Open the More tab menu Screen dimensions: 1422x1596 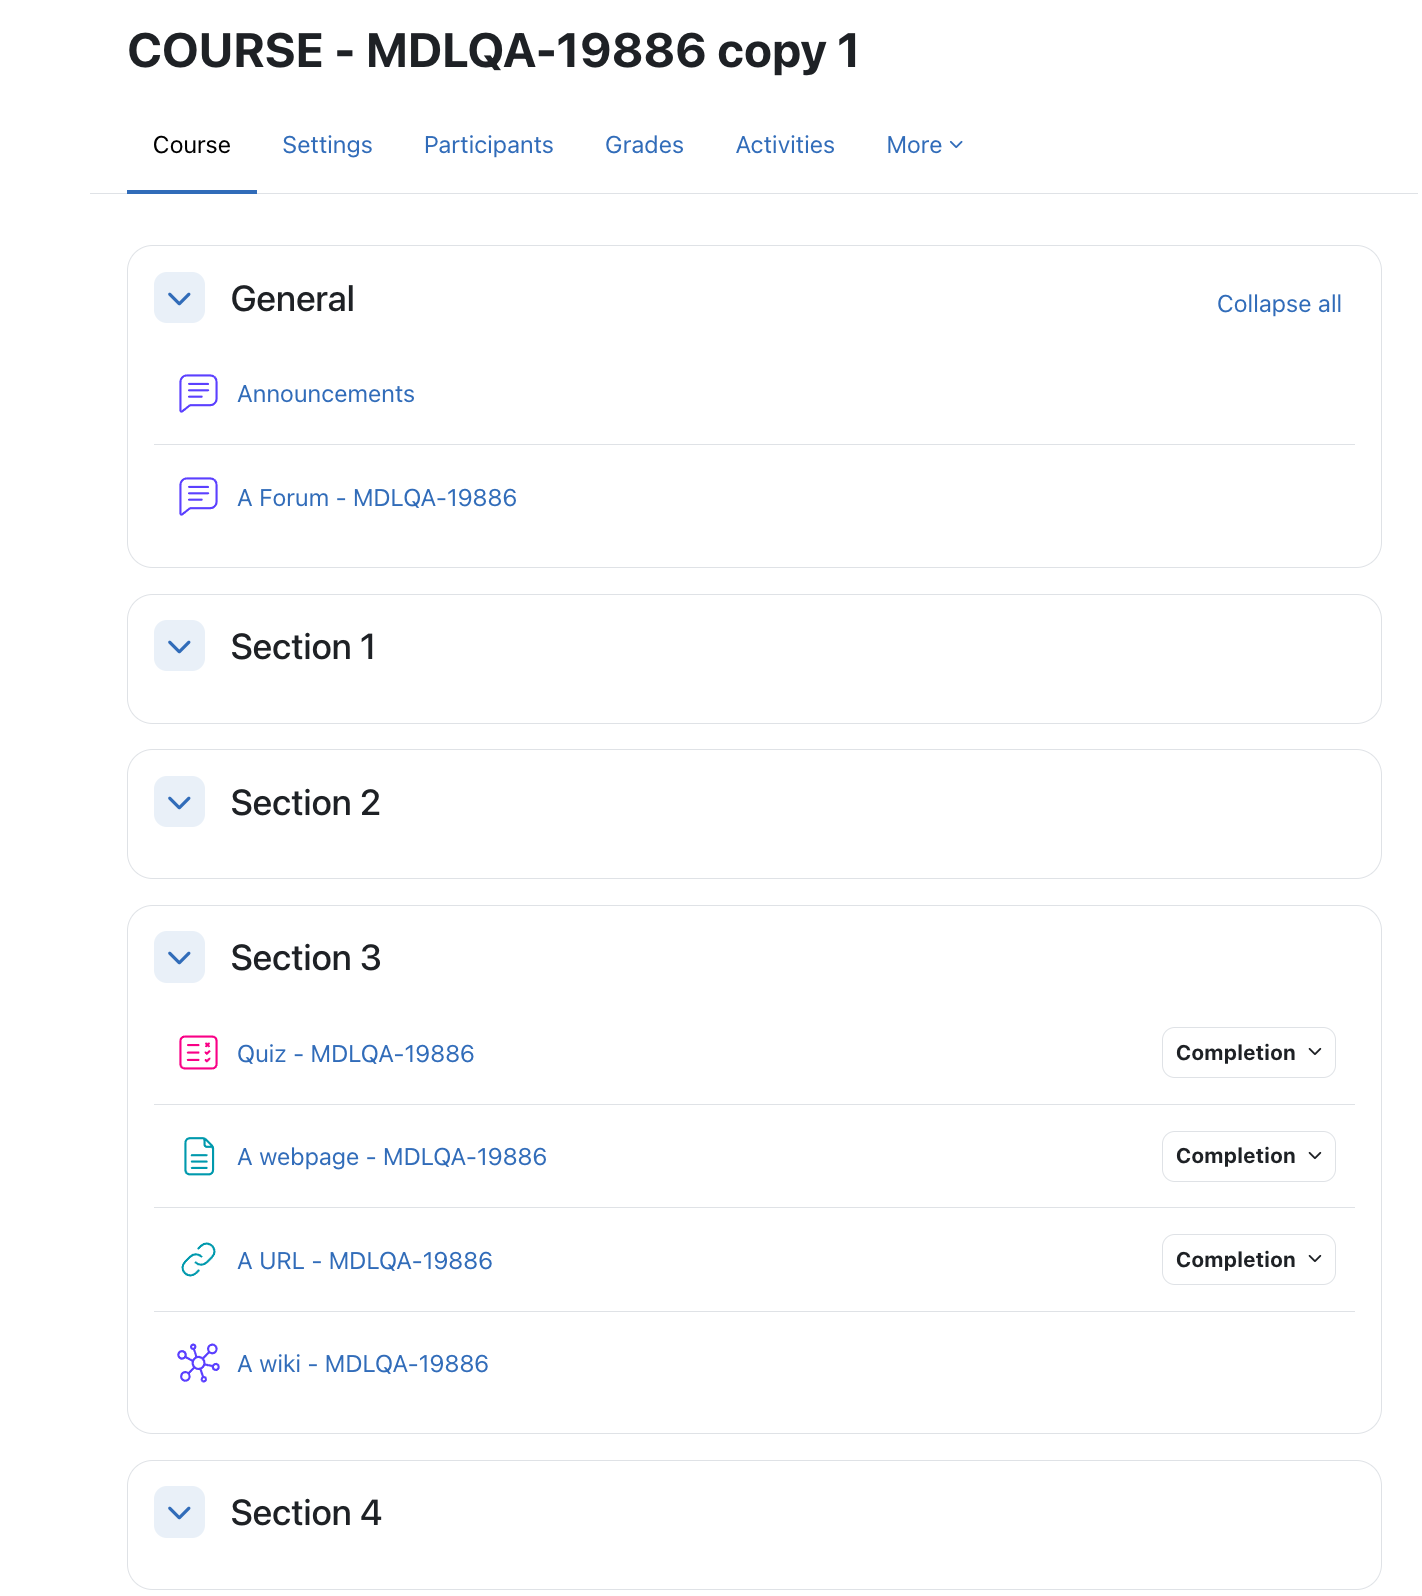[x=925, y=145]
